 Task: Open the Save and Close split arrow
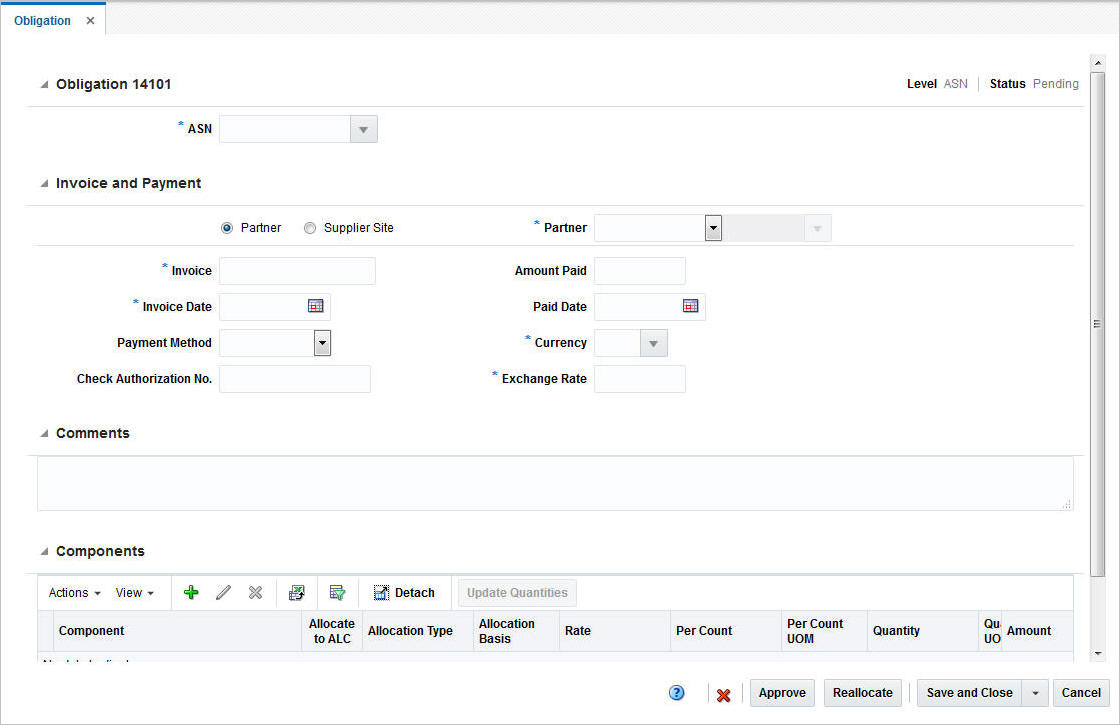[x=1035, y=693]
